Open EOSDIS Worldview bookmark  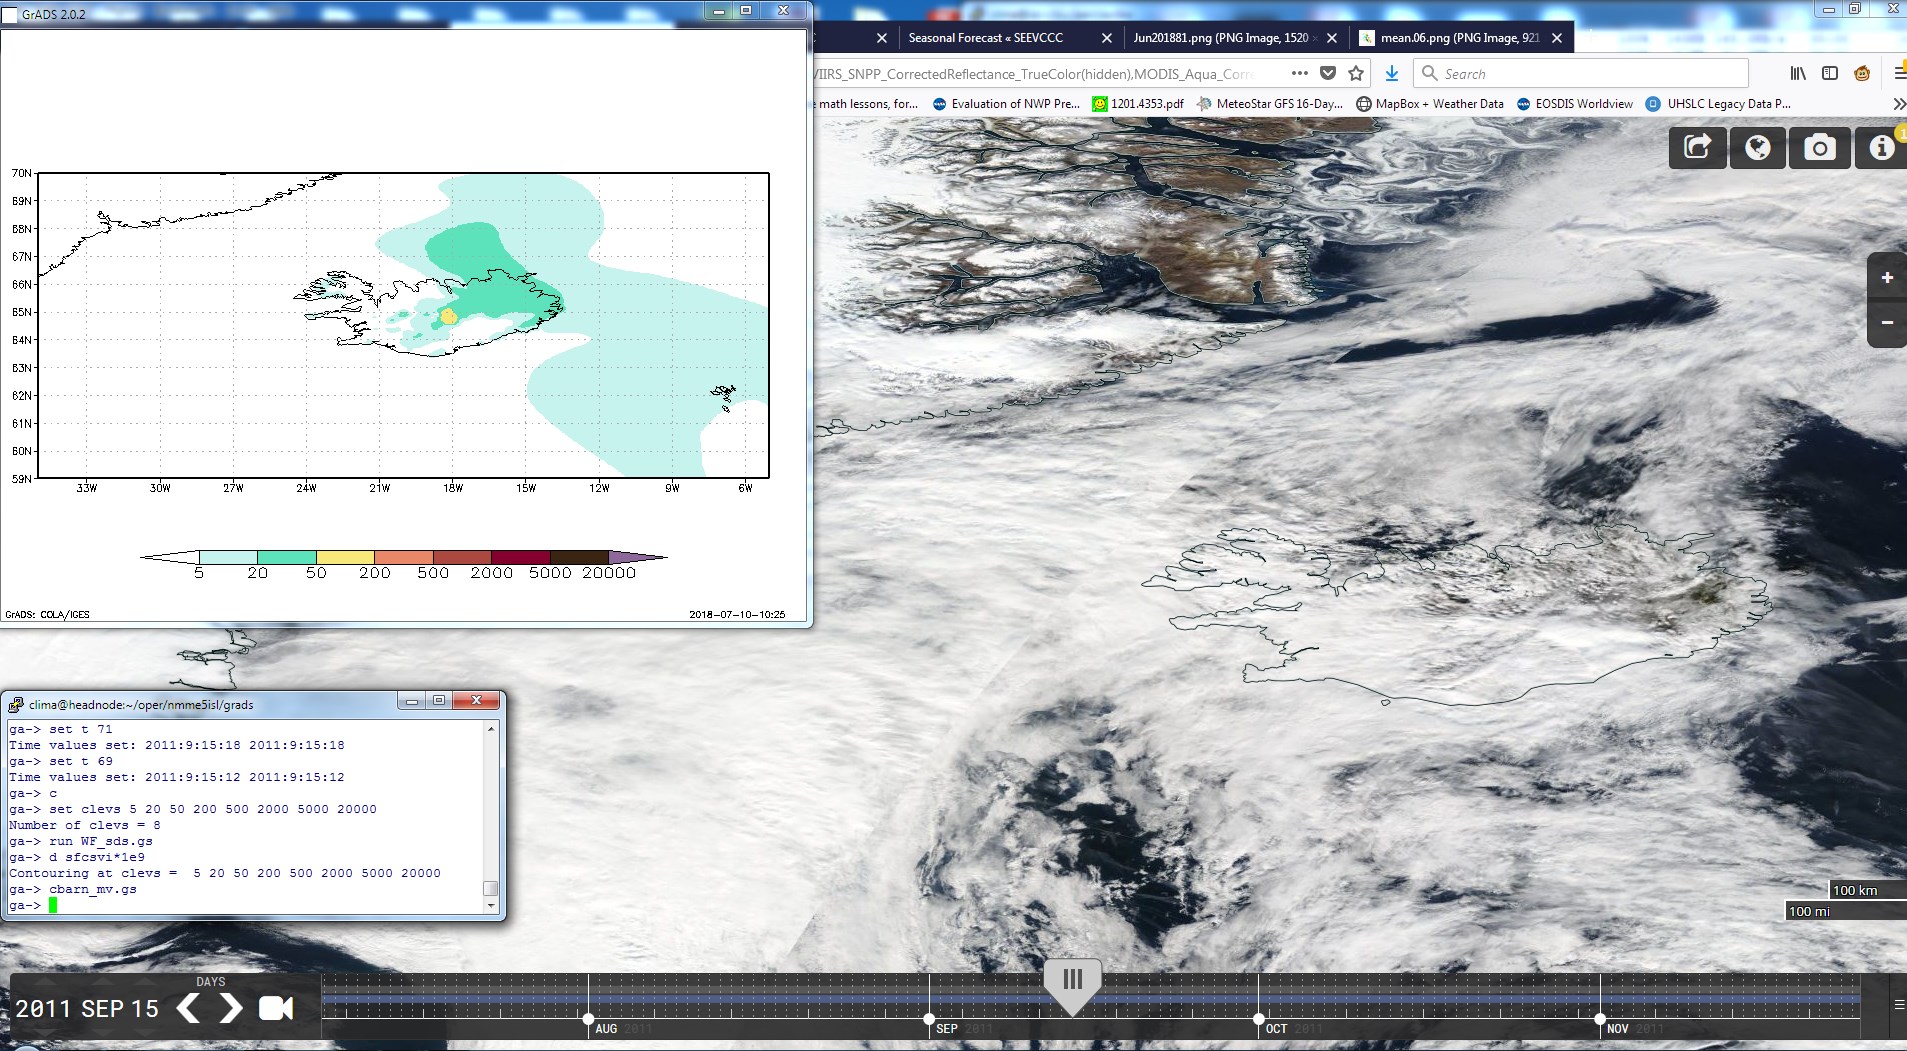(x=1575, y=104)
